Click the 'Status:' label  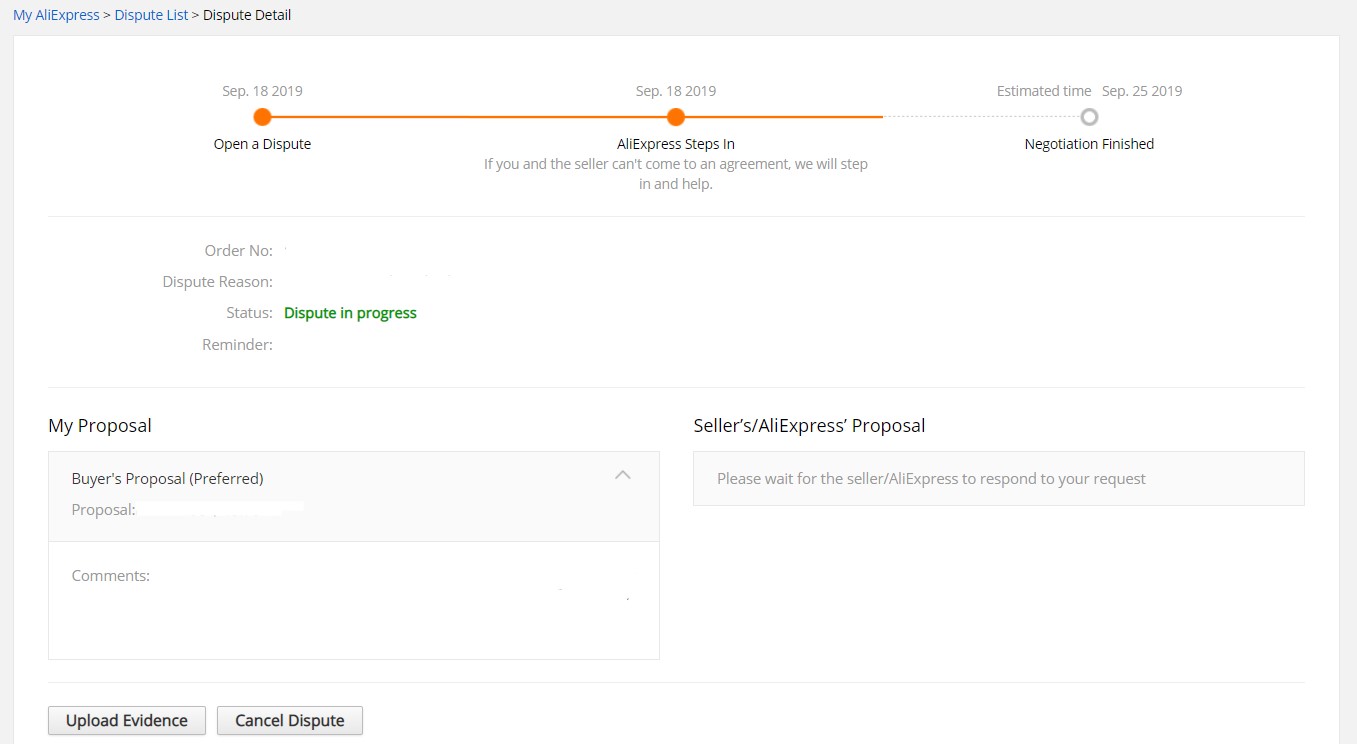249,313
